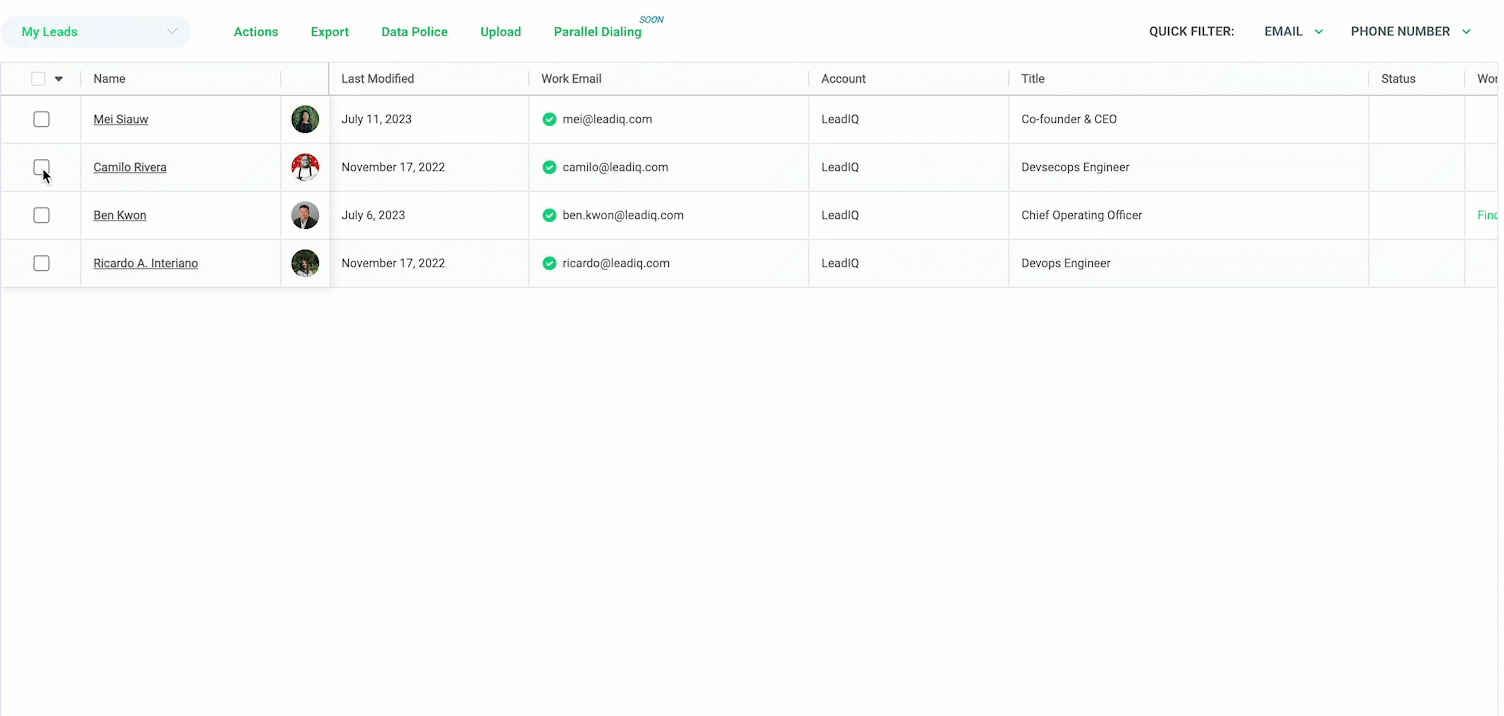Click Camilo Rivera's profile avatar

pyautogui.click(x=305, y=167)
